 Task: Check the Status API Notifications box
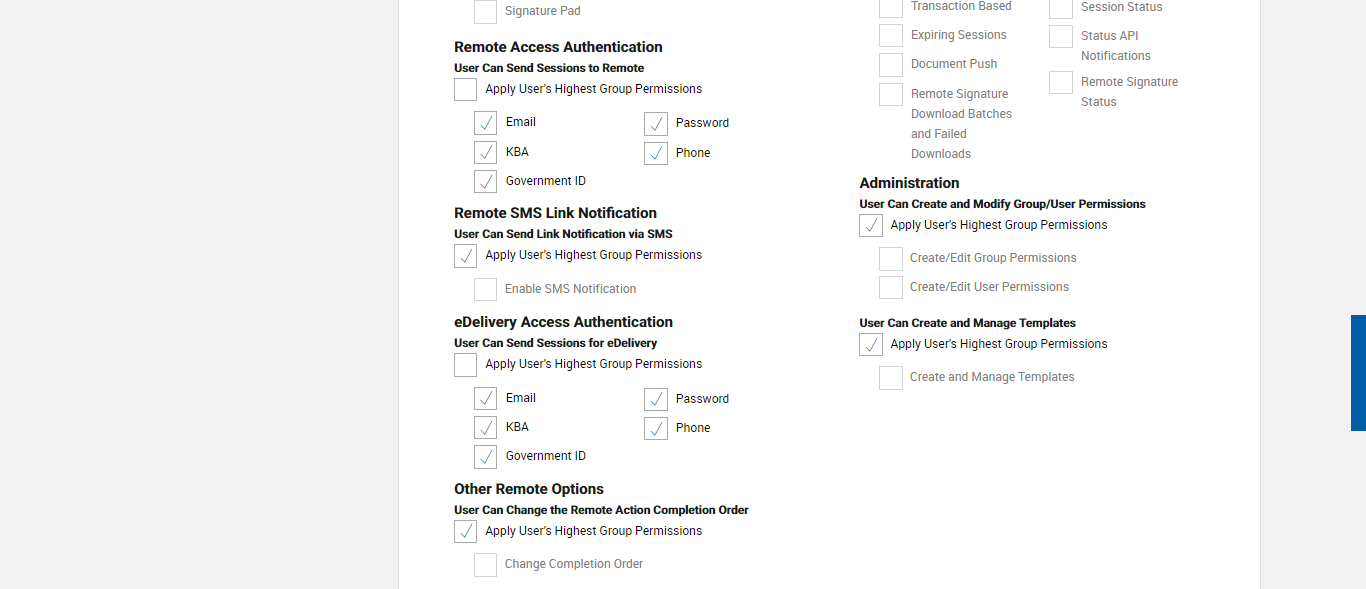click(1061, 37)
